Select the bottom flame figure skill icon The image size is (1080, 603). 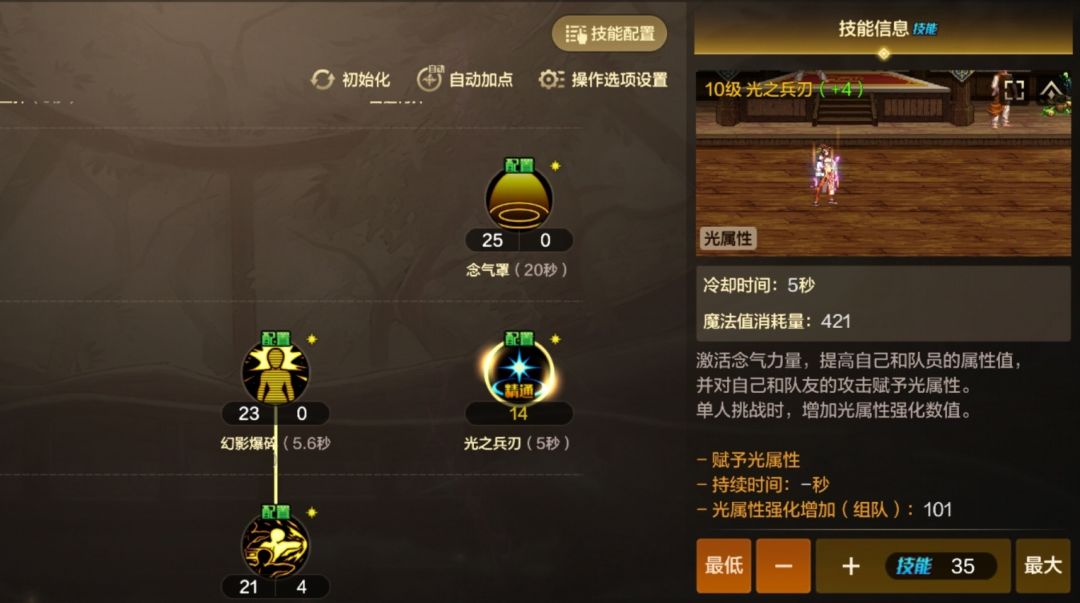276,546
